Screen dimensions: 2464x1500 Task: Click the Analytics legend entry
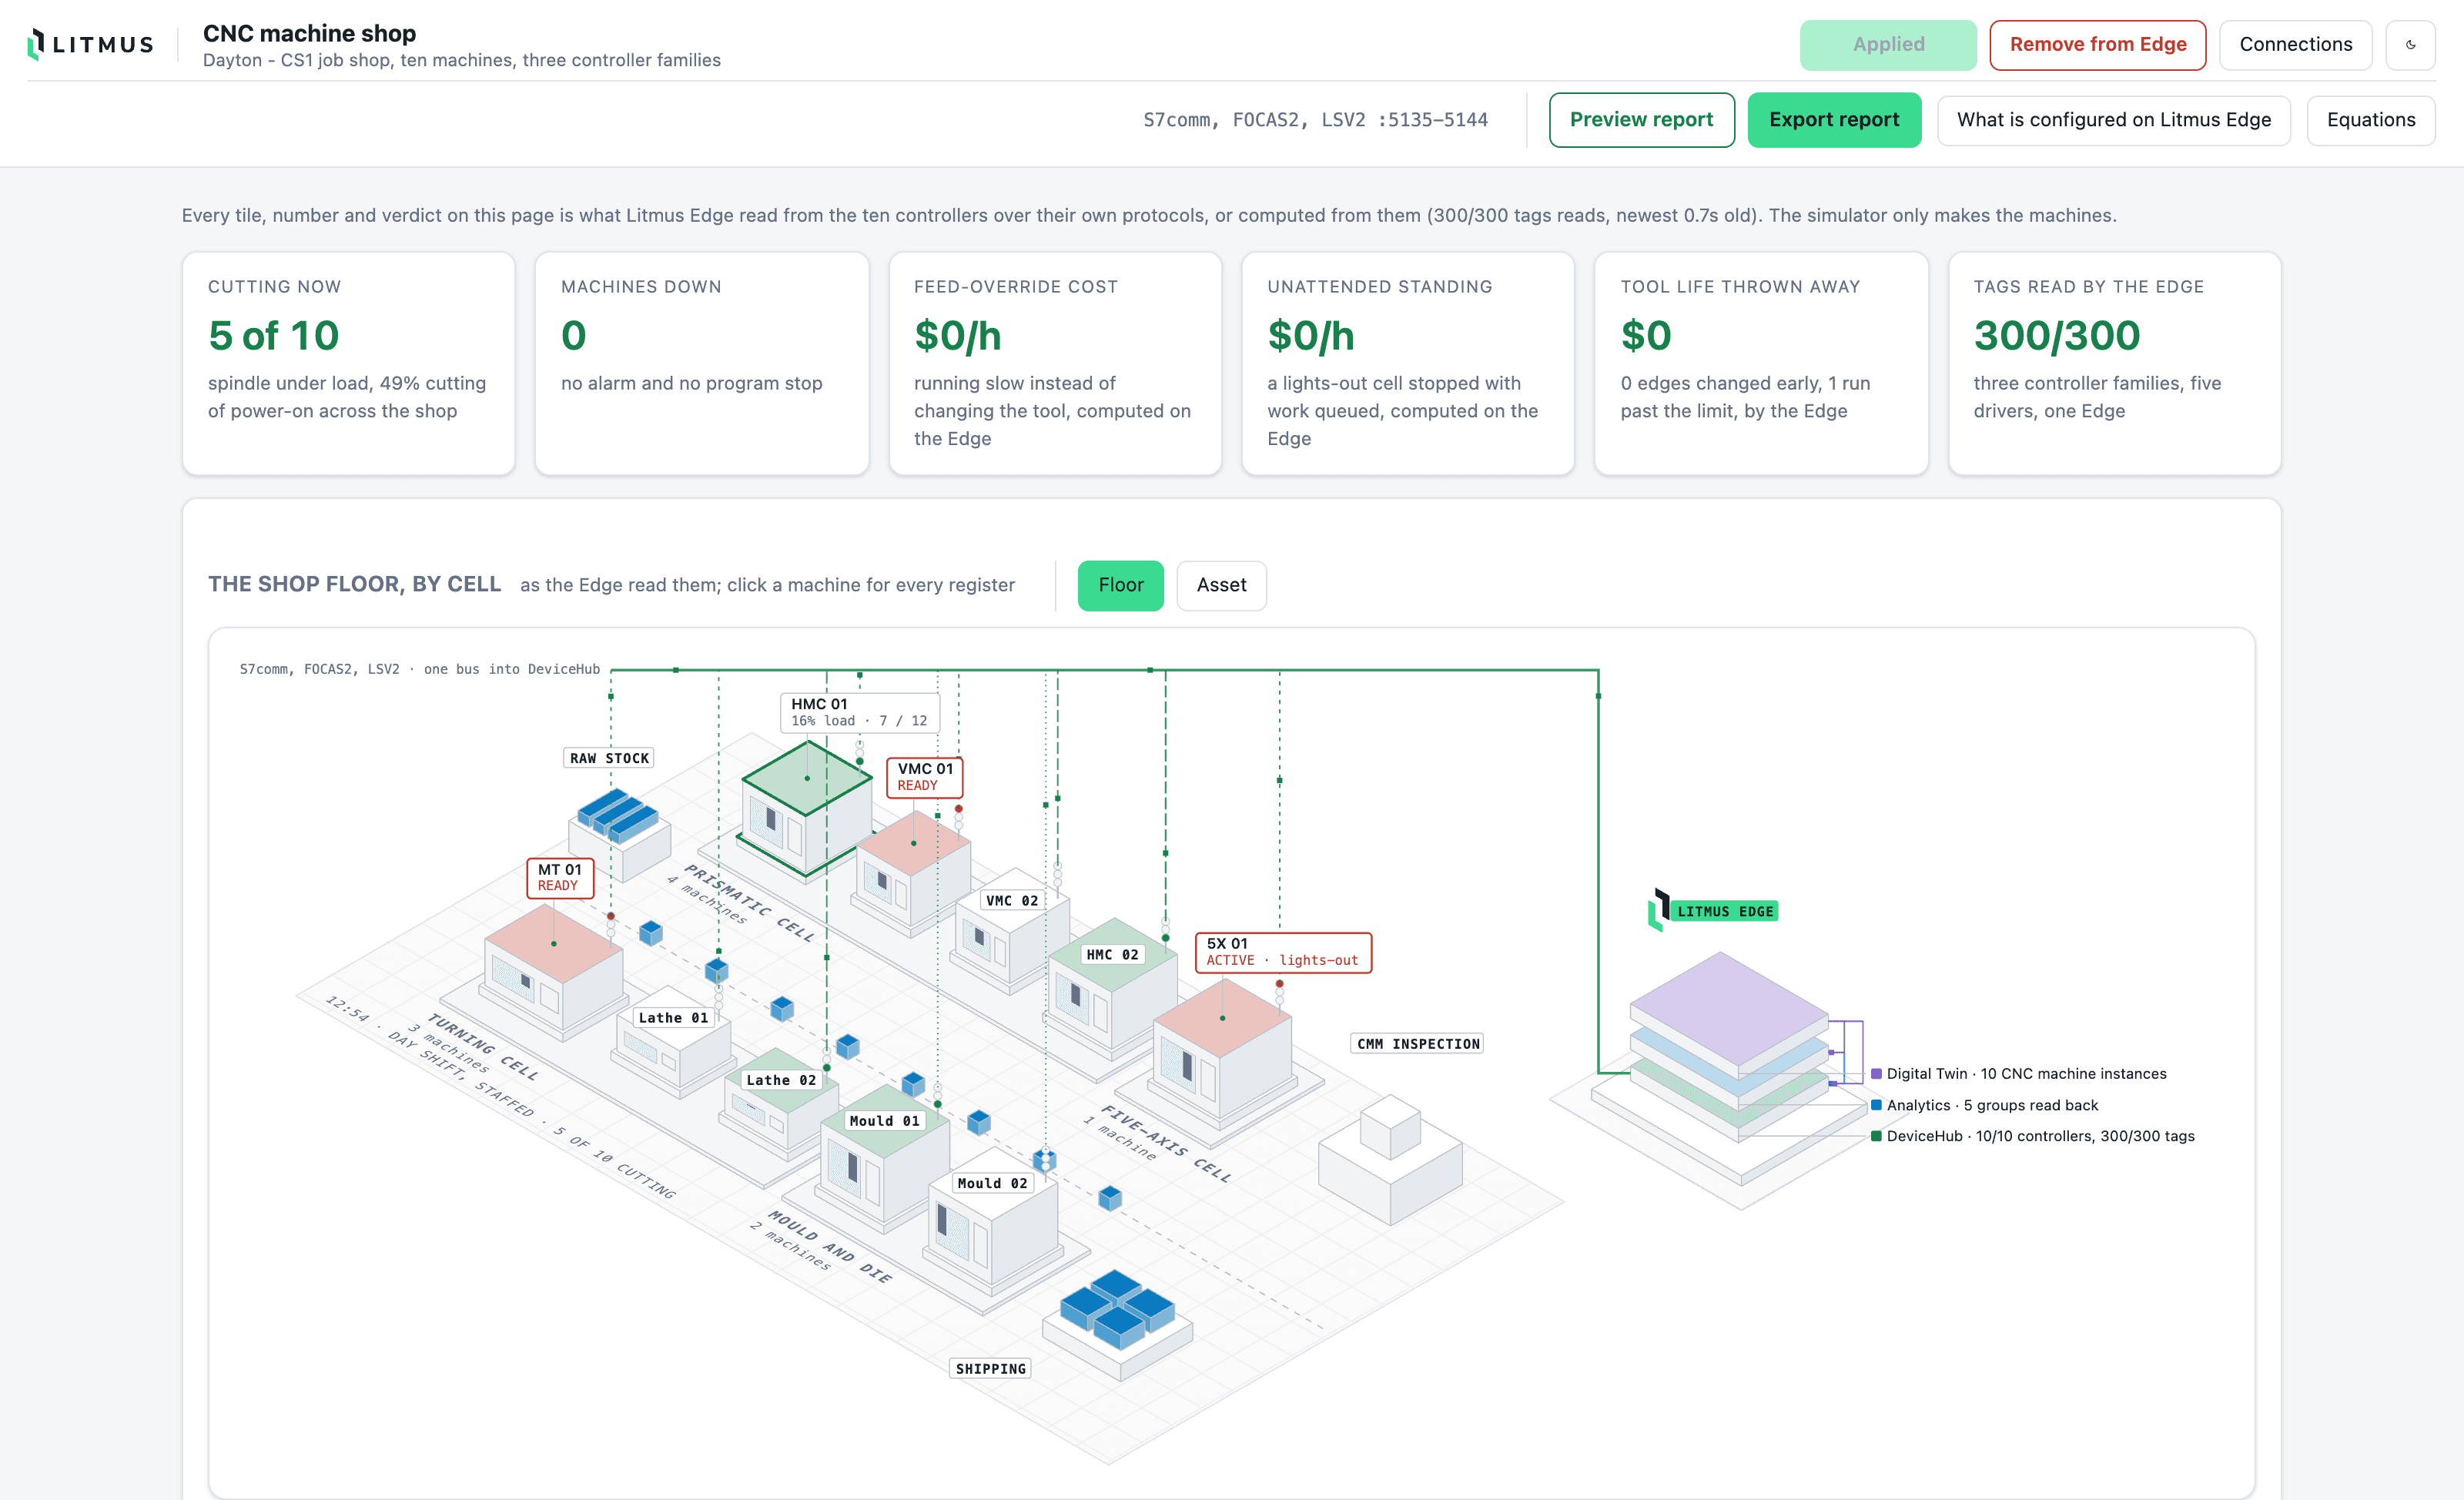pyautogui.click(x=1984, y=1104)
